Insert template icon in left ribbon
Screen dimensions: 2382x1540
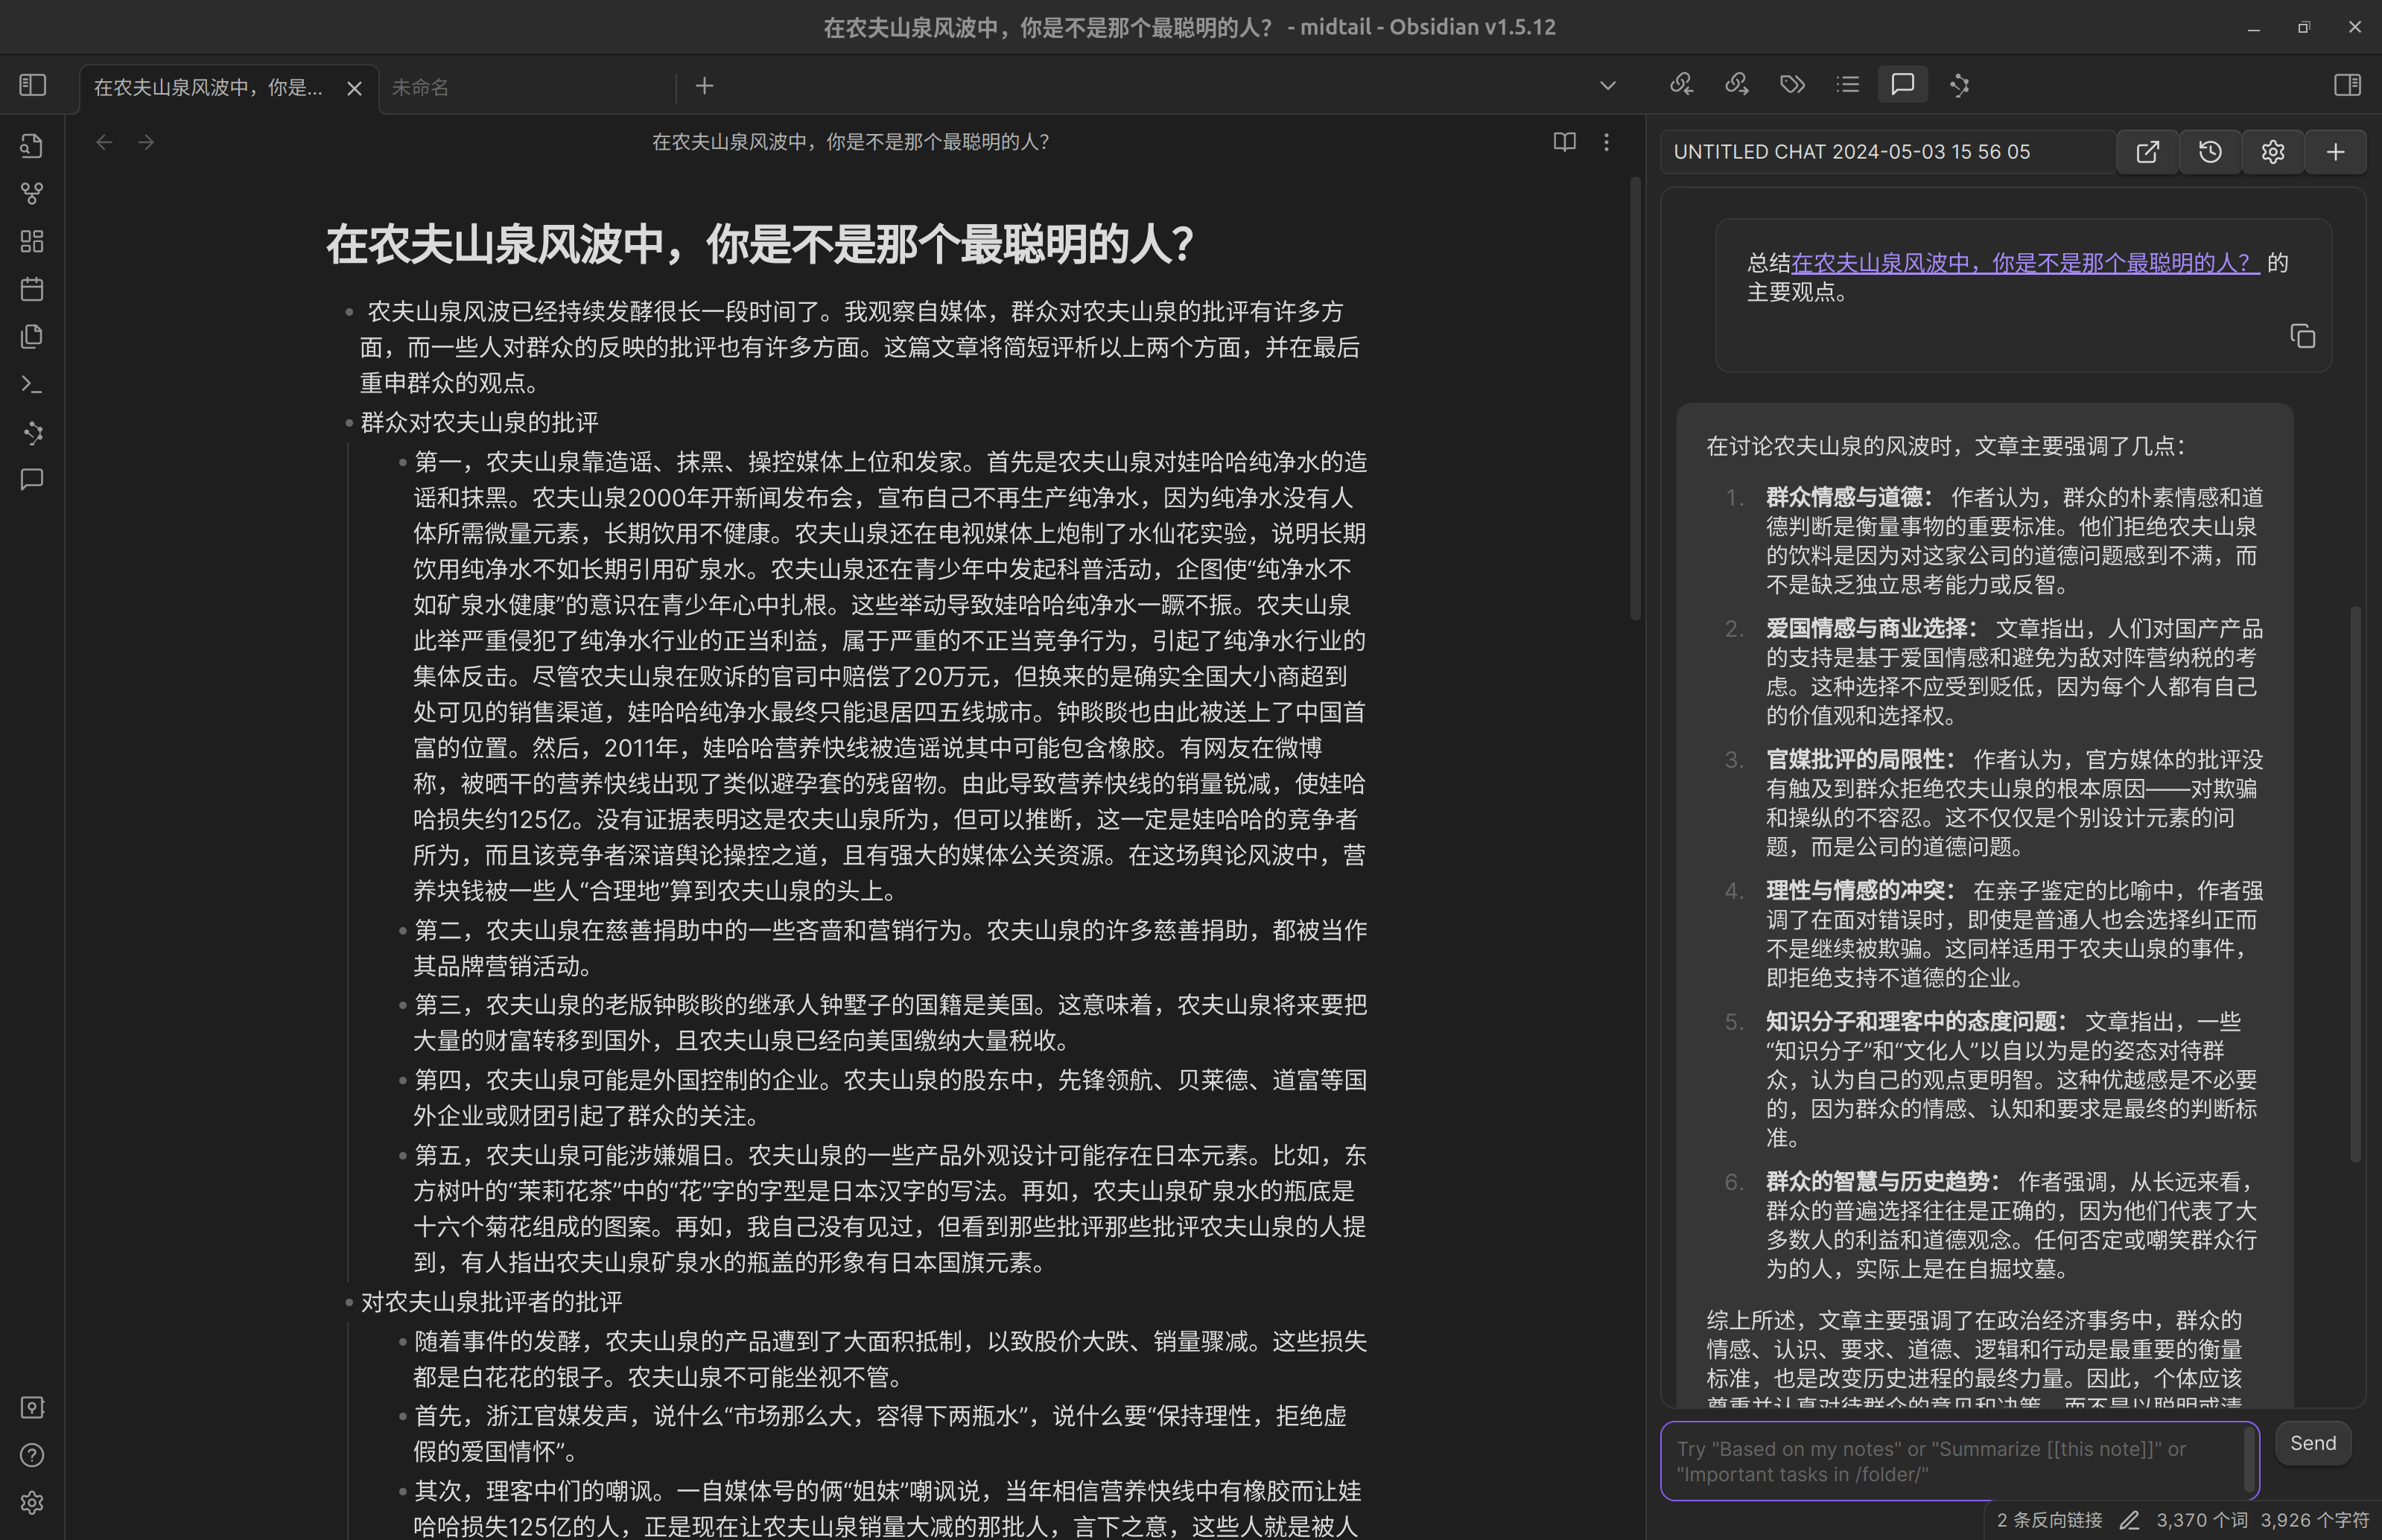click(32, 337)
